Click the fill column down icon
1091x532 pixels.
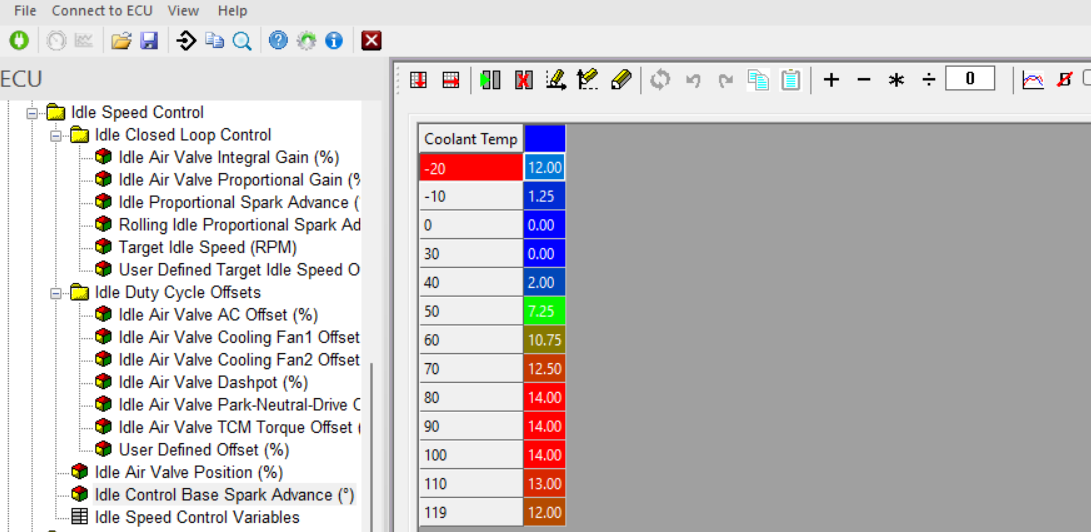coord(418,80)
